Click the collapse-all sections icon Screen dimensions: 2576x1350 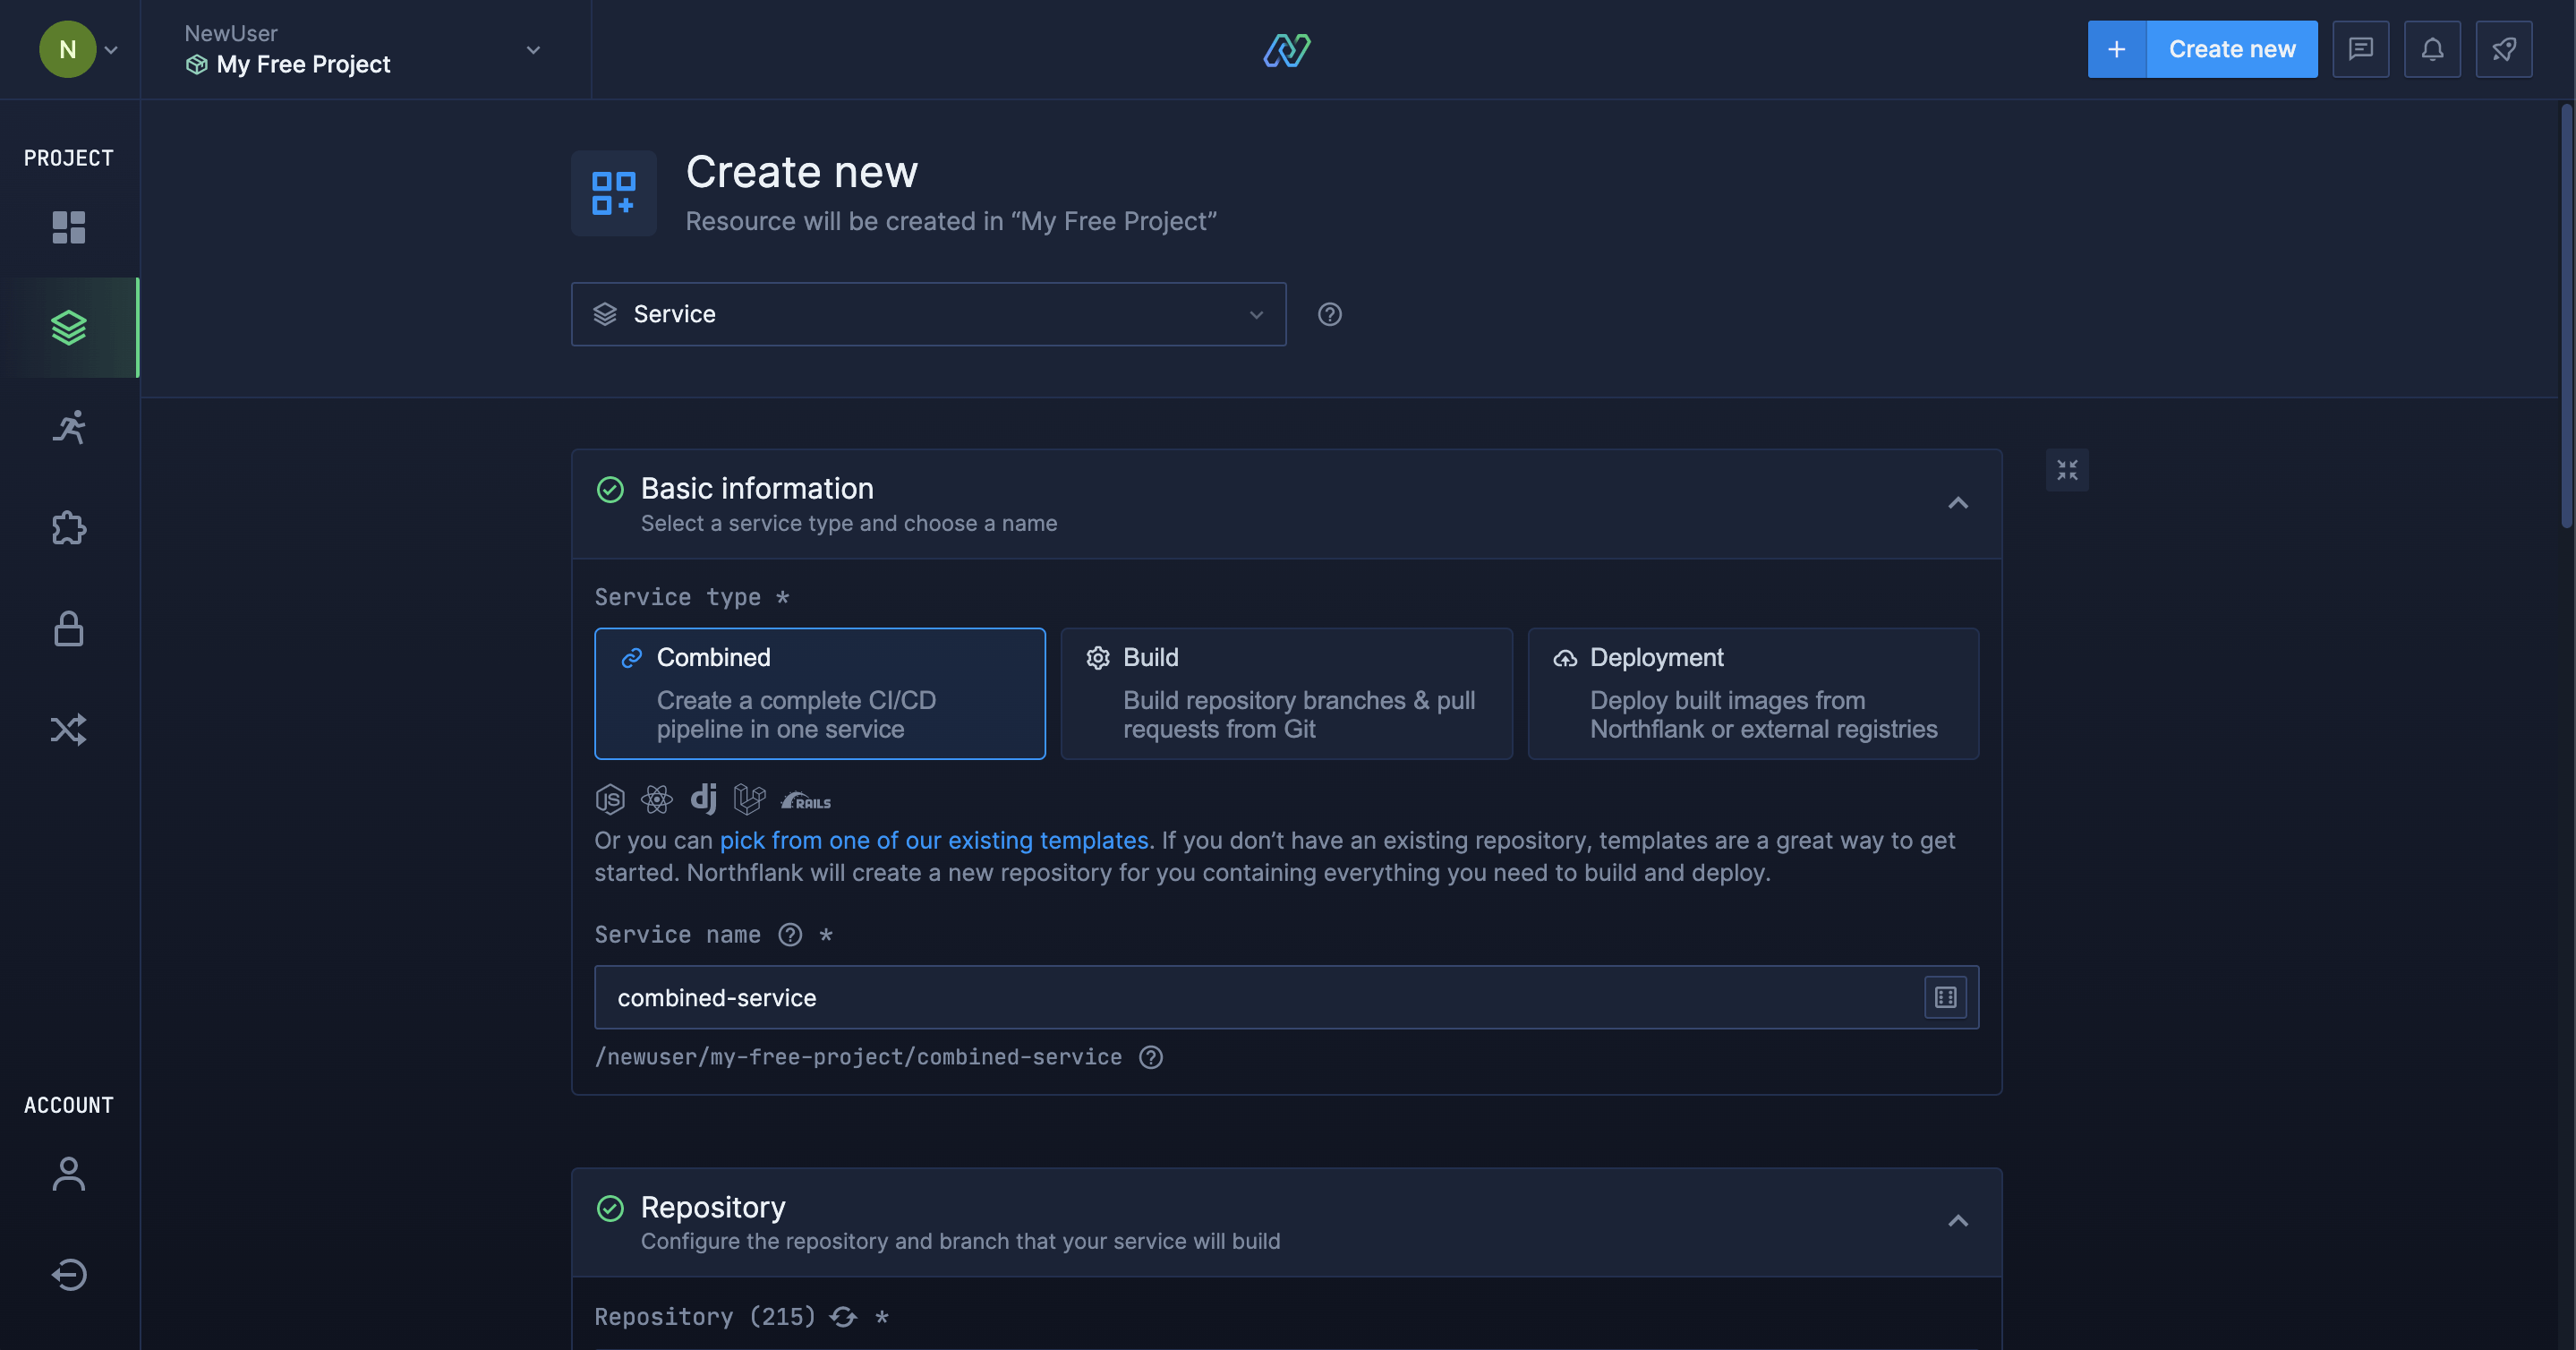[2067, 470]
